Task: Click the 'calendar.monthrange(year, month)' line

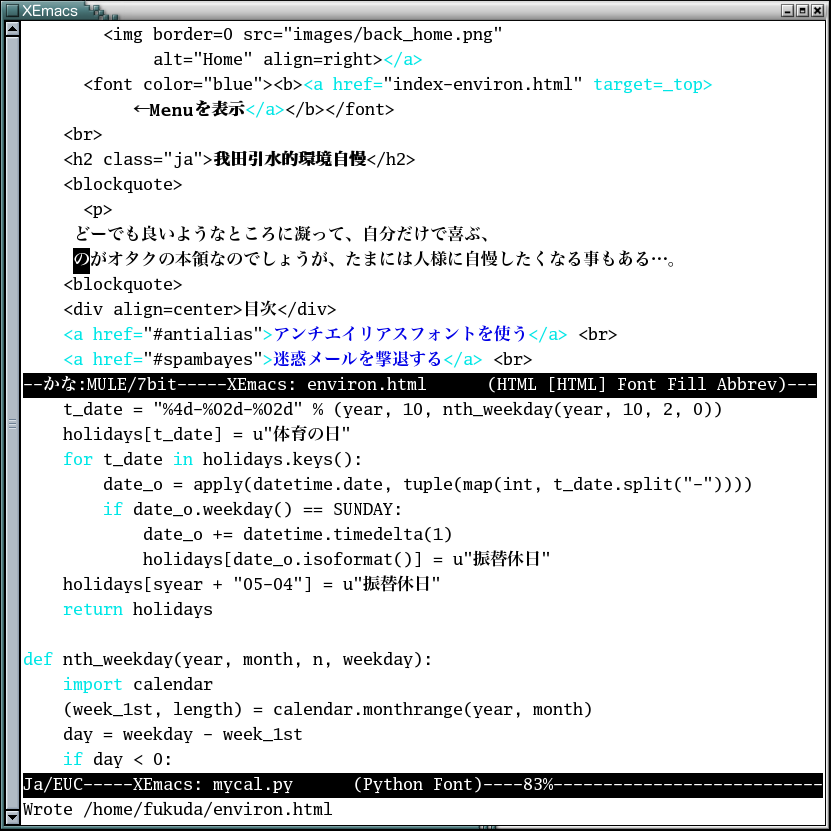Action: pos(328,709)
